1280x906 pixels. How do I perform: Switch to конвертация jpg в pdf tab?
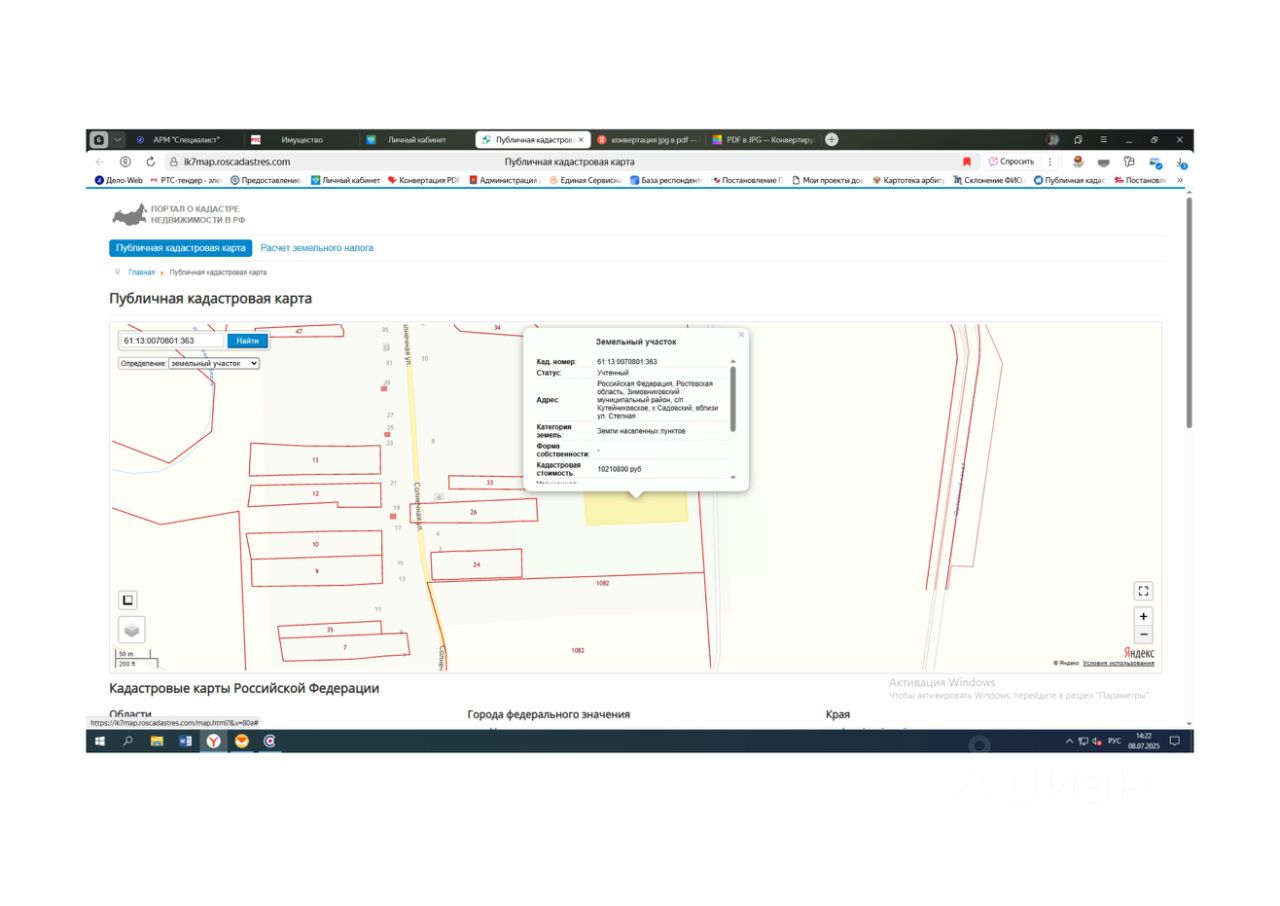click(649, 140)
